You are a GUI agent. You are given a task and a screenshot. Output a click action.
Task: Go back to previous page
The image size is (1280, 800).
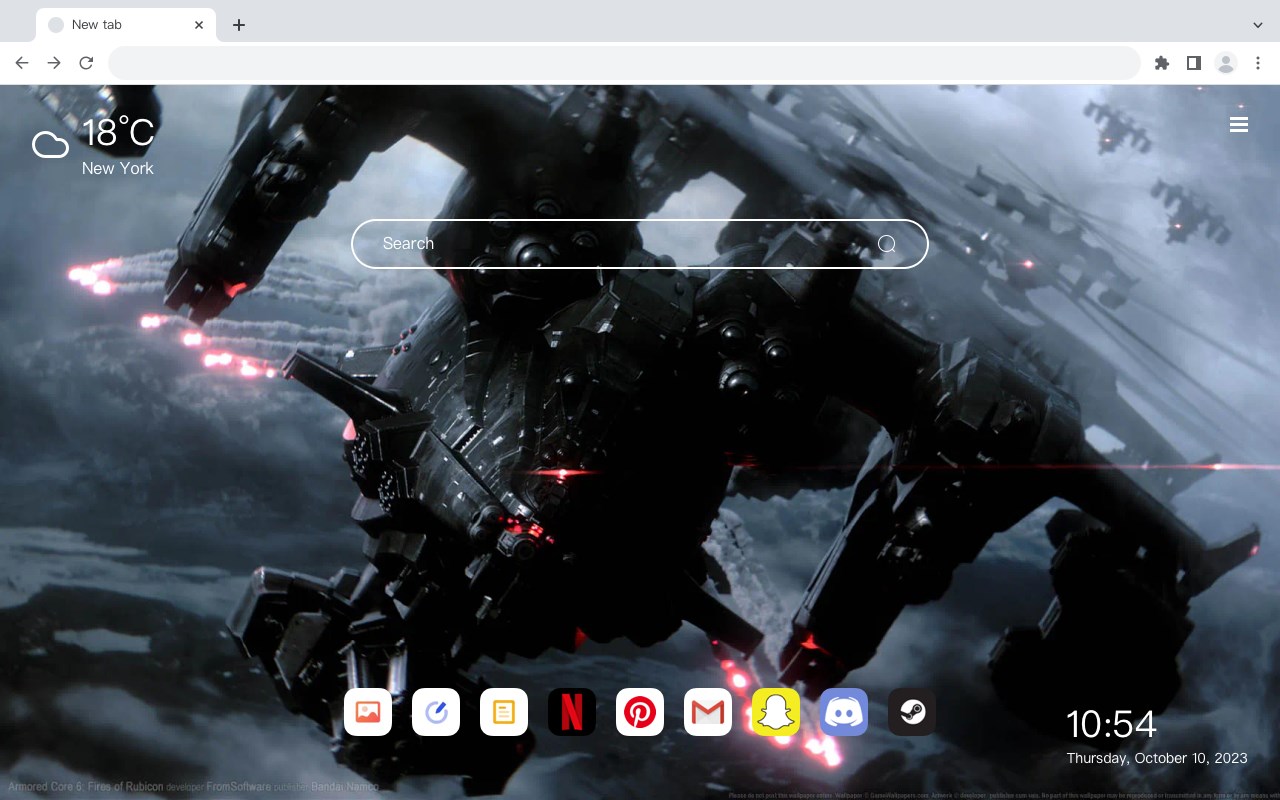point(22,63)
